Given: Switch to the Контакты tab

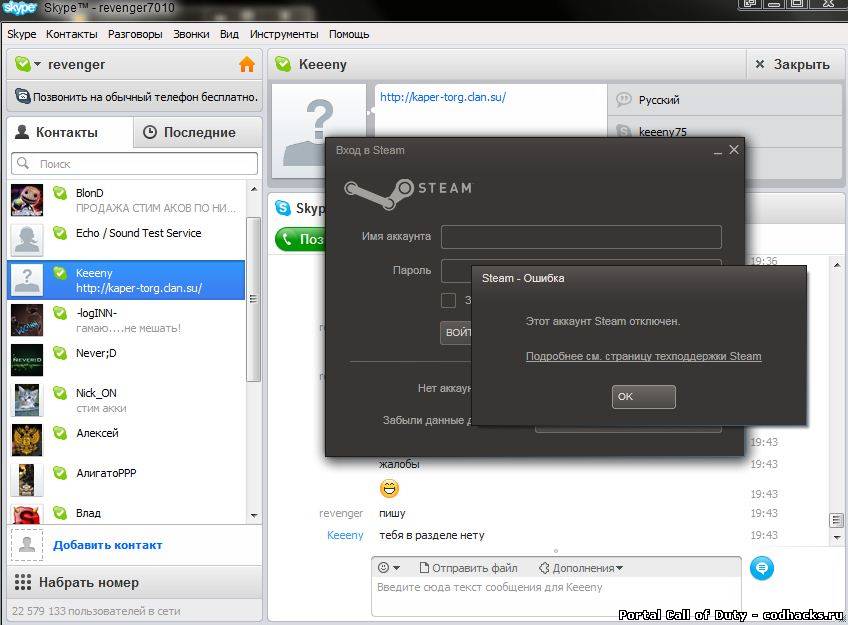Looking at the screenshot, I should 70,132.
